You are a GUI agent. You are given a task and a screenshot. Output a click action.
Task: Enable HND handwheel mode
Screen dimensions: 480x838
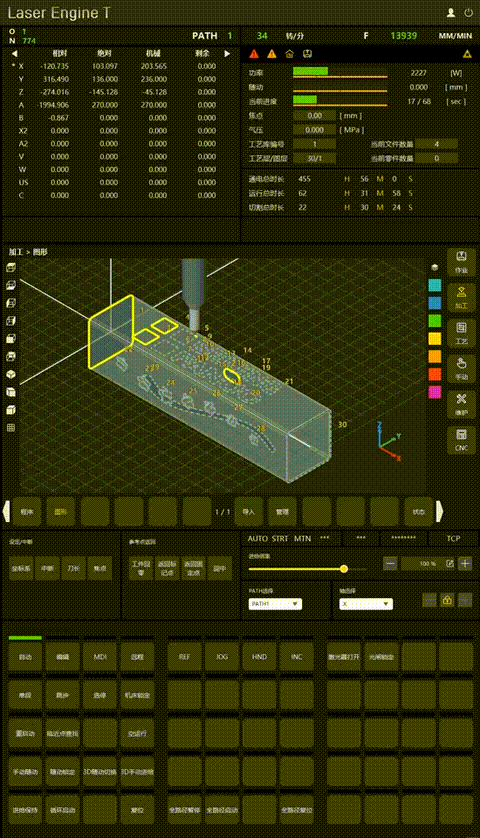259,657
